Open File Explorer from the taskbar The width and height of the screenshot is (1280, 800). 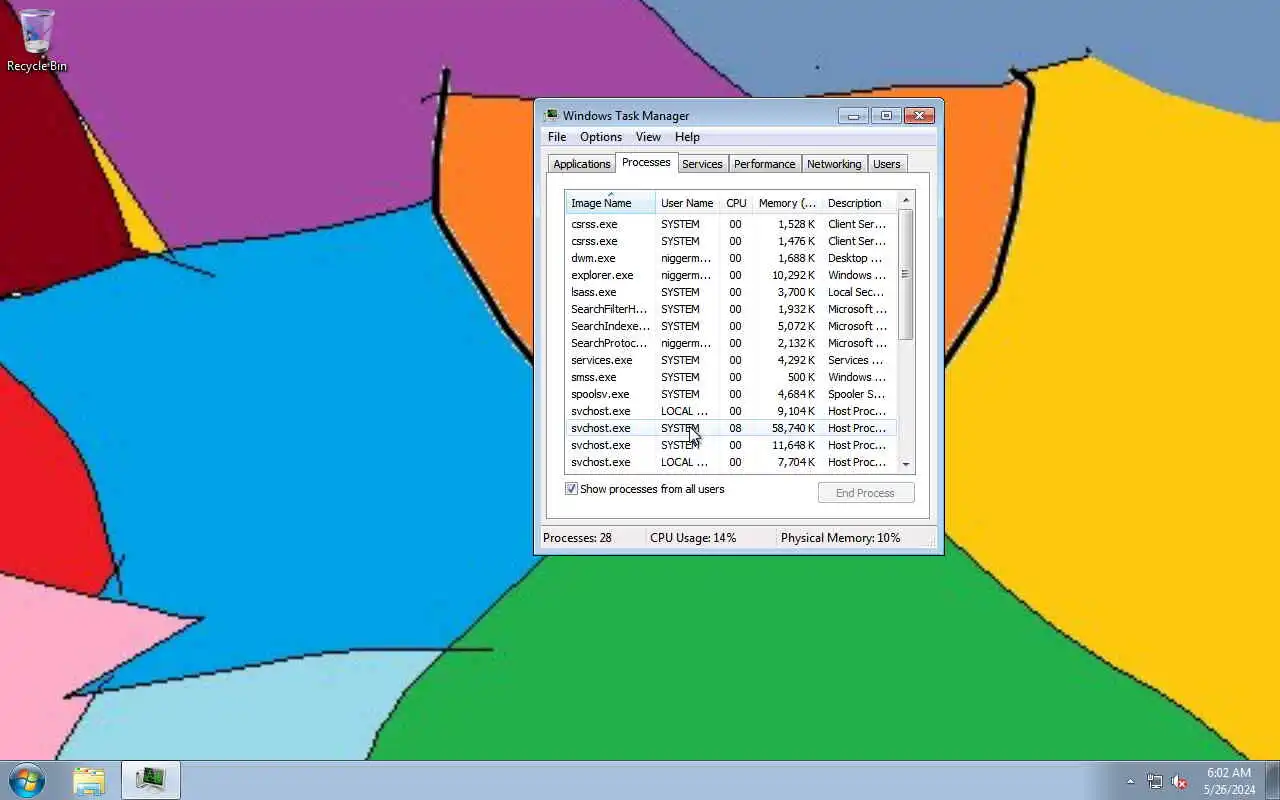(x=89, y=780)
